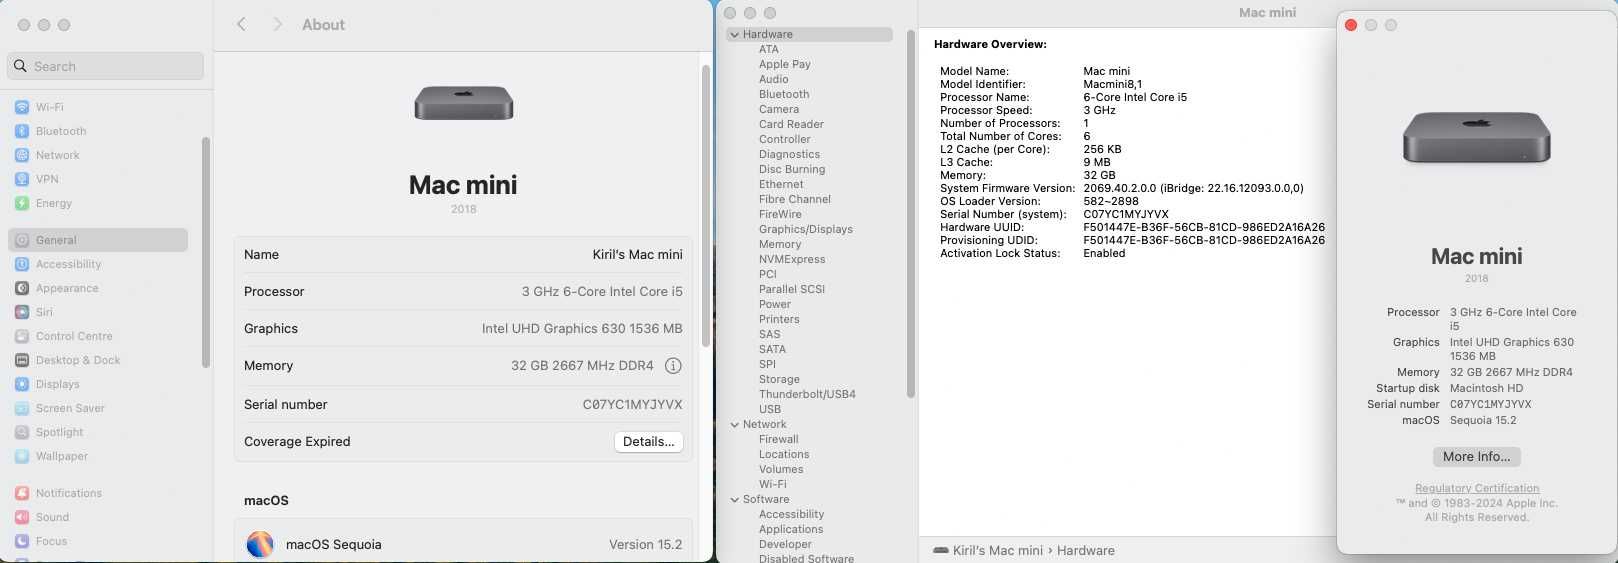Select ATA under Hardware
Image resolution: width=1618 pixels, height=563 pixels.
(x=768, y=49)
